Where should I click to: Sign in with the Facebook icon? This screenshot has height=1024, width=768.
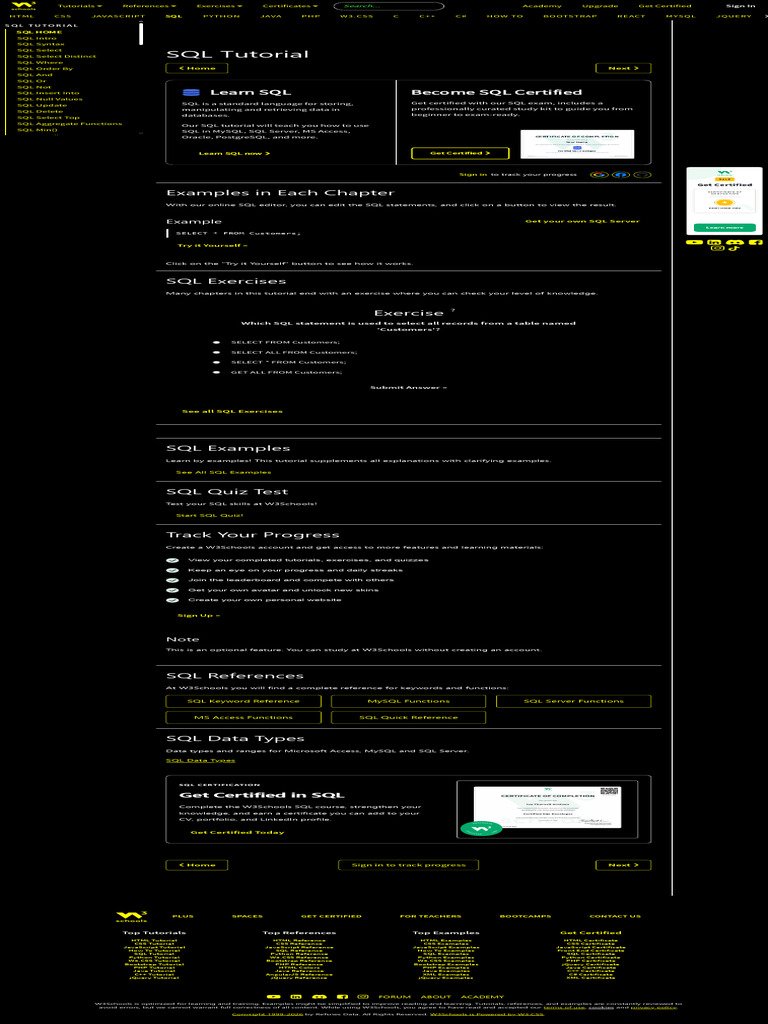[621, 175]
